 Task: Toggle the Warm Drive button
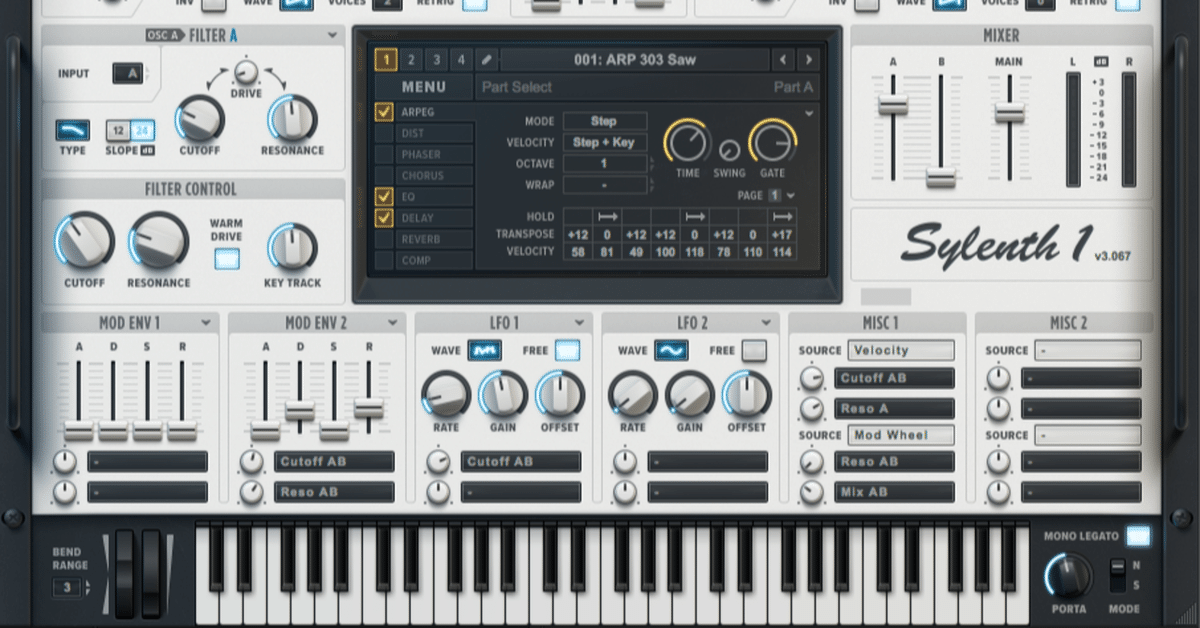(x=227, y=259)
